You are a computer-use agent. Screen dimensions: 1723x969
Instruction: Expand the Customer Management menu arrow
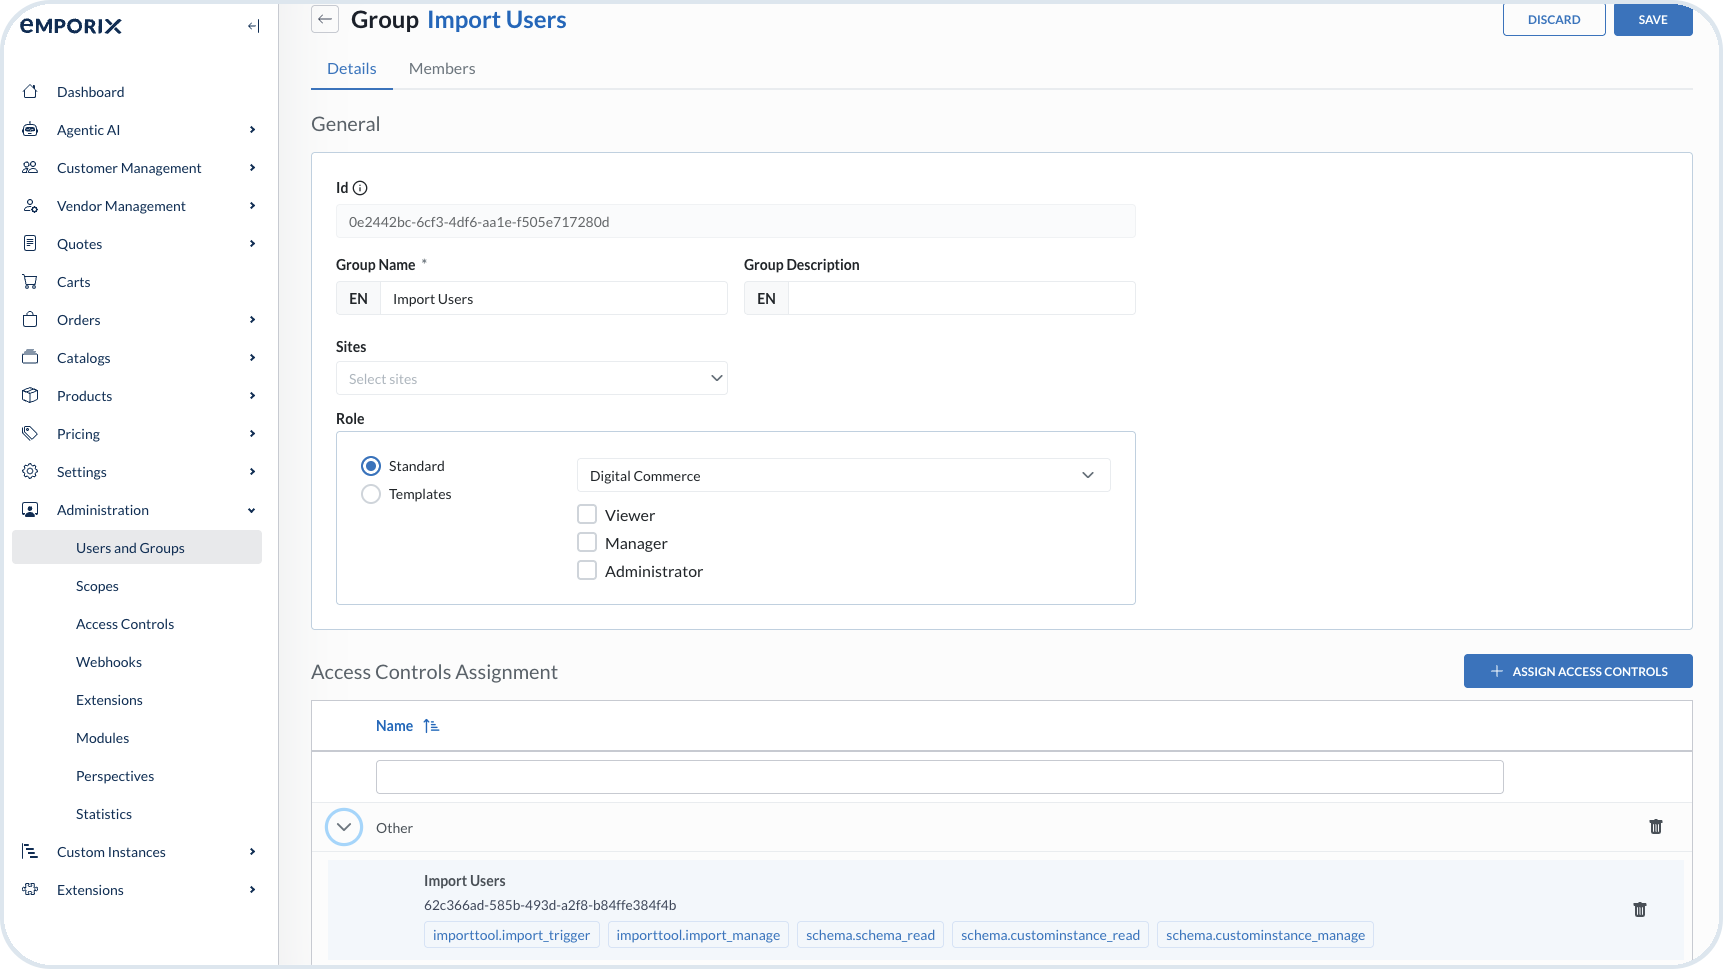pyautogui.click(x=252, y=168)
